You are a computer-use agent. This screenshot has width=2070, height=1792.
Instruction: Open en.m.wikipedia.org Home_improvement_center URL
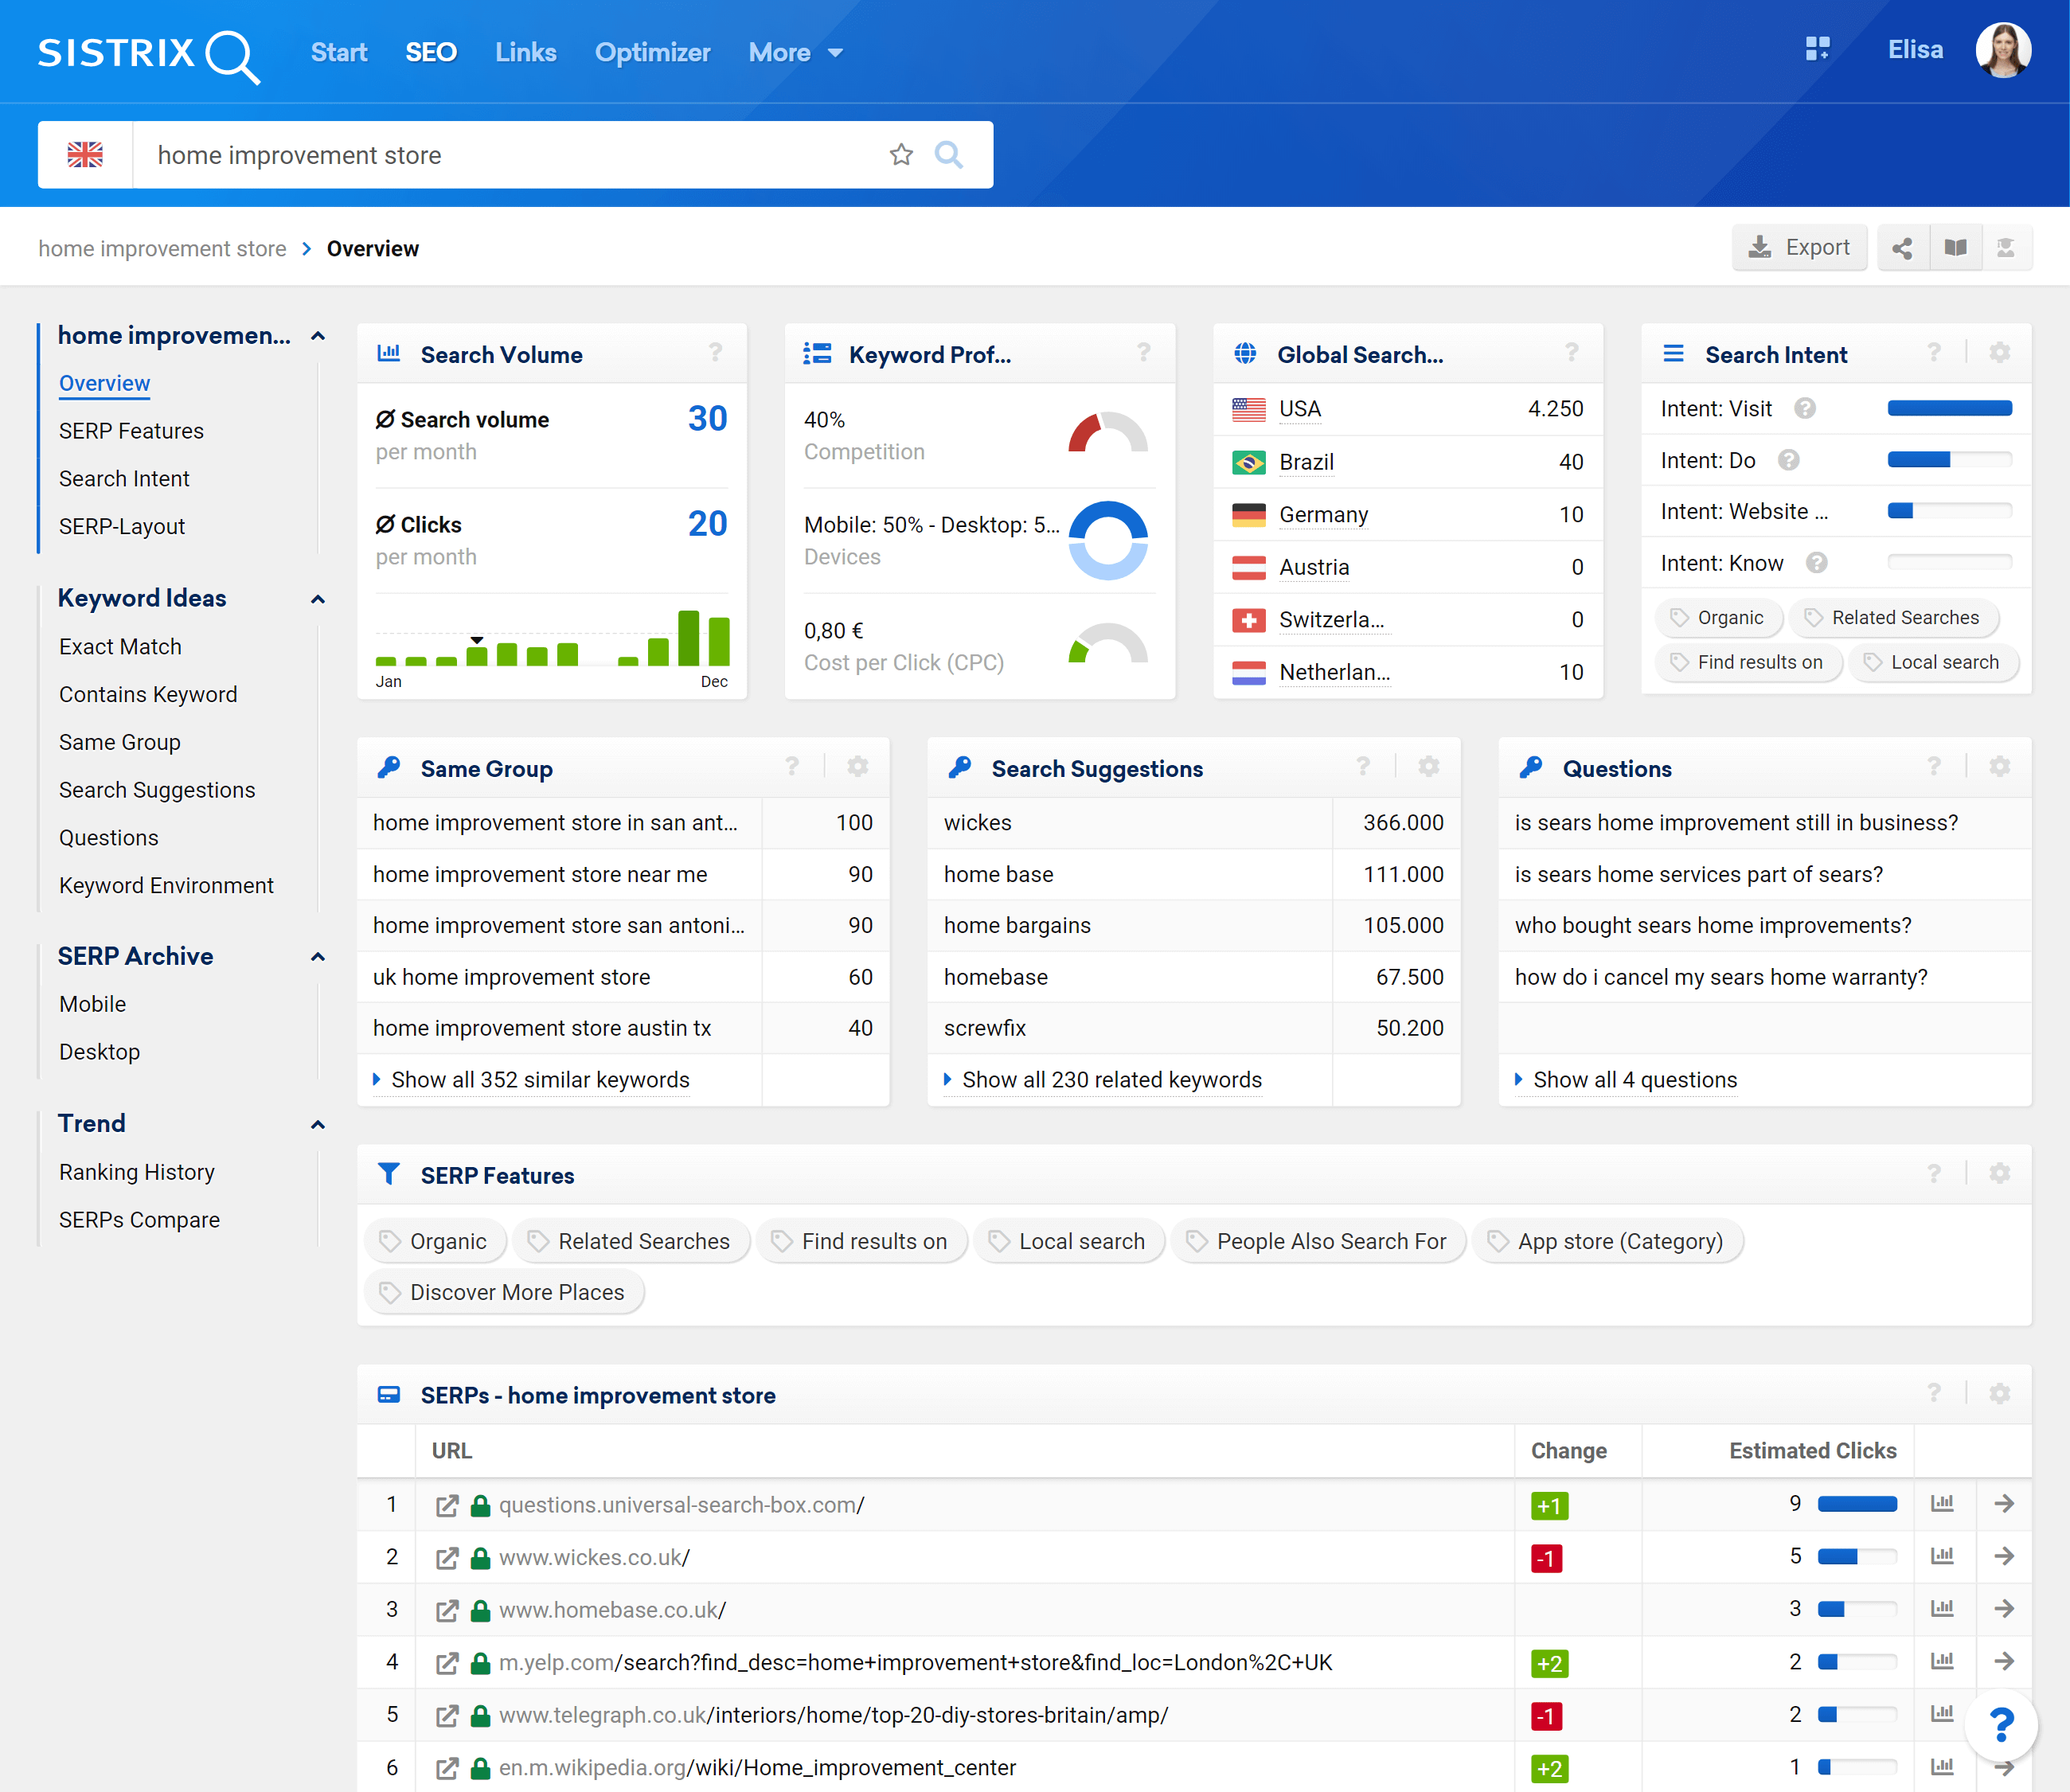click(757, 1768)
